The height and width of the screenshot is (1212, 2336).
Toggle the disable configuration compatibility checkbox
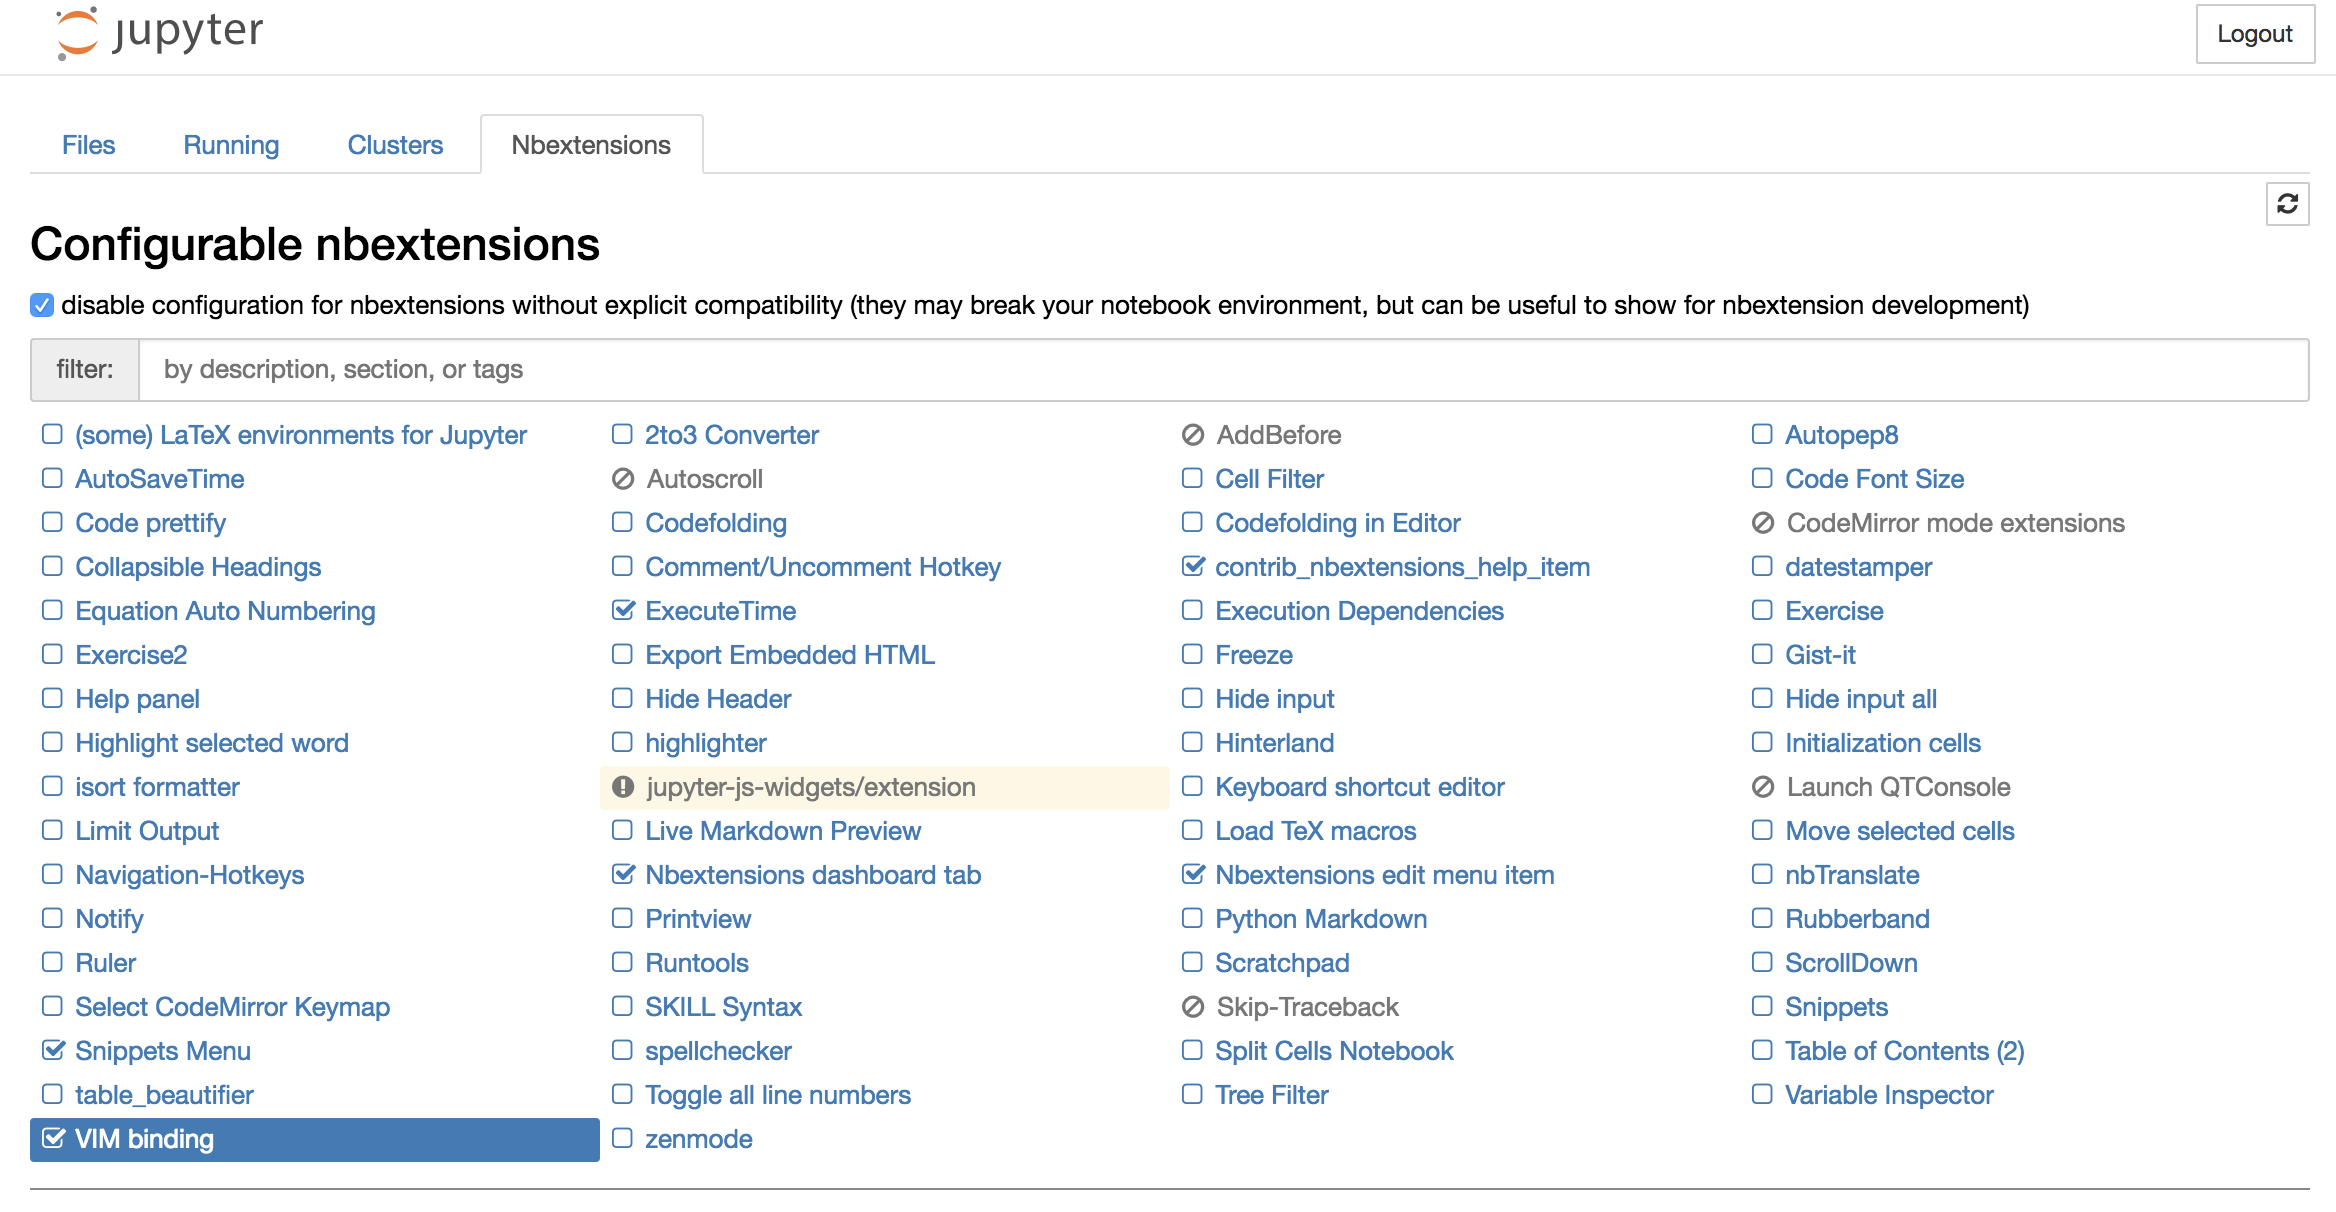(x=42, y=305)
